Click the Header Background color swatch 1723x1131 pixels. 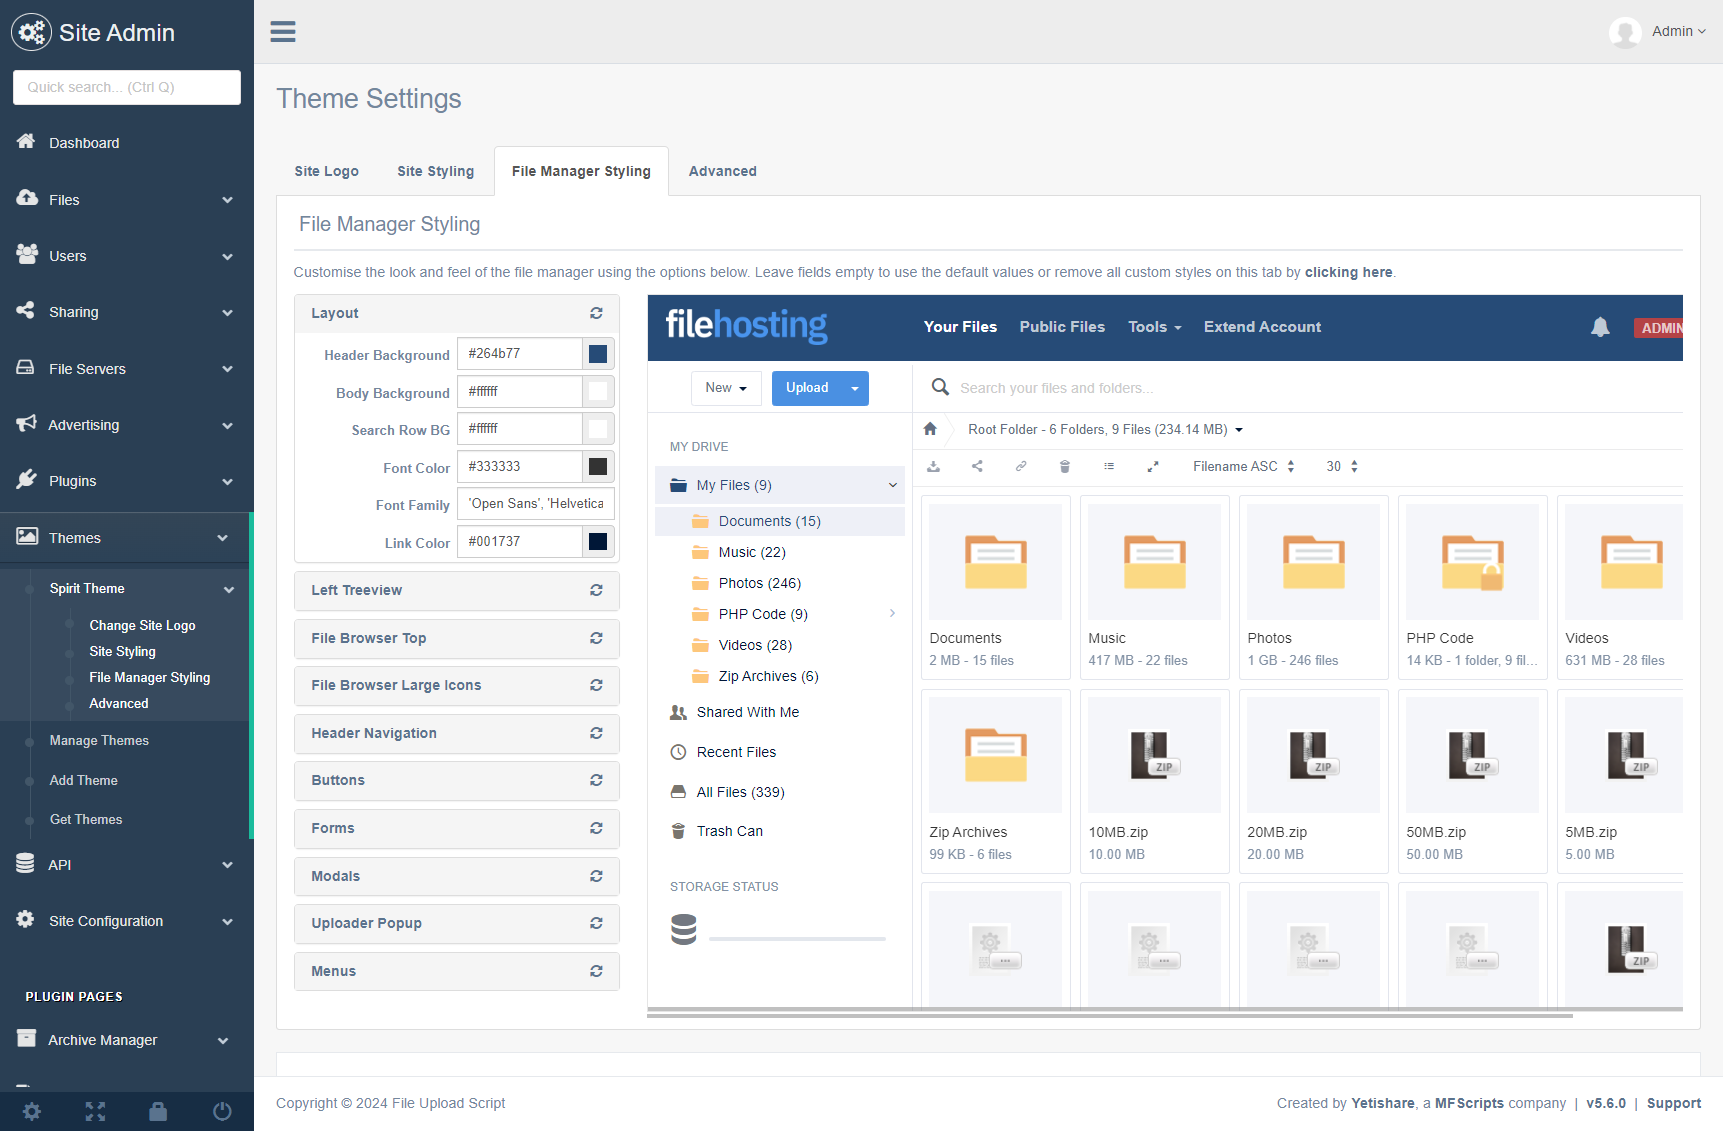click(598, 354)
